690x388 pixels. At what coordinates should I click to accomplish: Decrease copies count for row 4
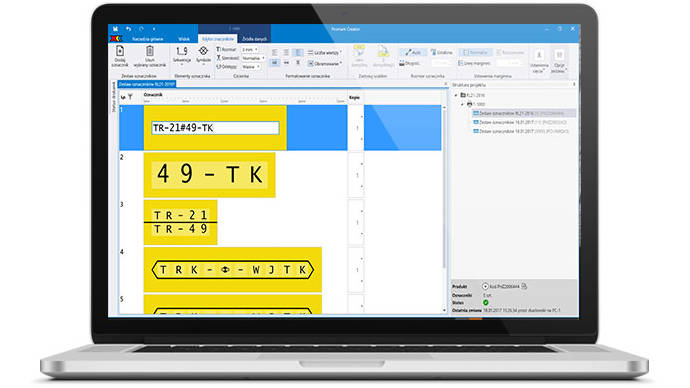[362, 281]
